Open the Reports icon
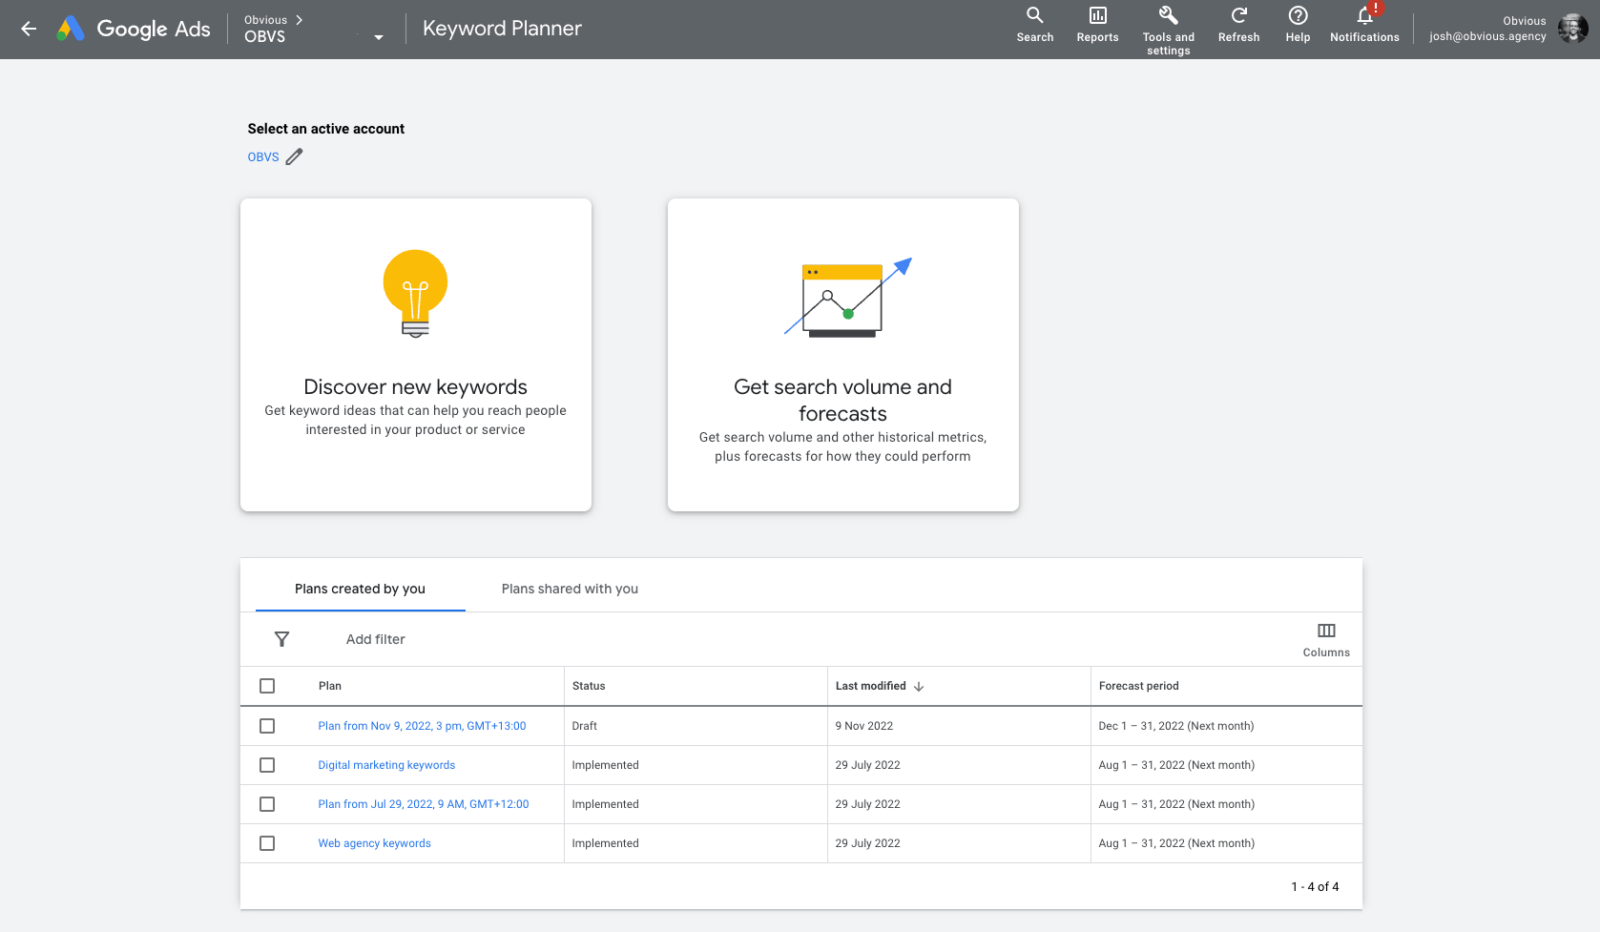 pos(1097,16)
